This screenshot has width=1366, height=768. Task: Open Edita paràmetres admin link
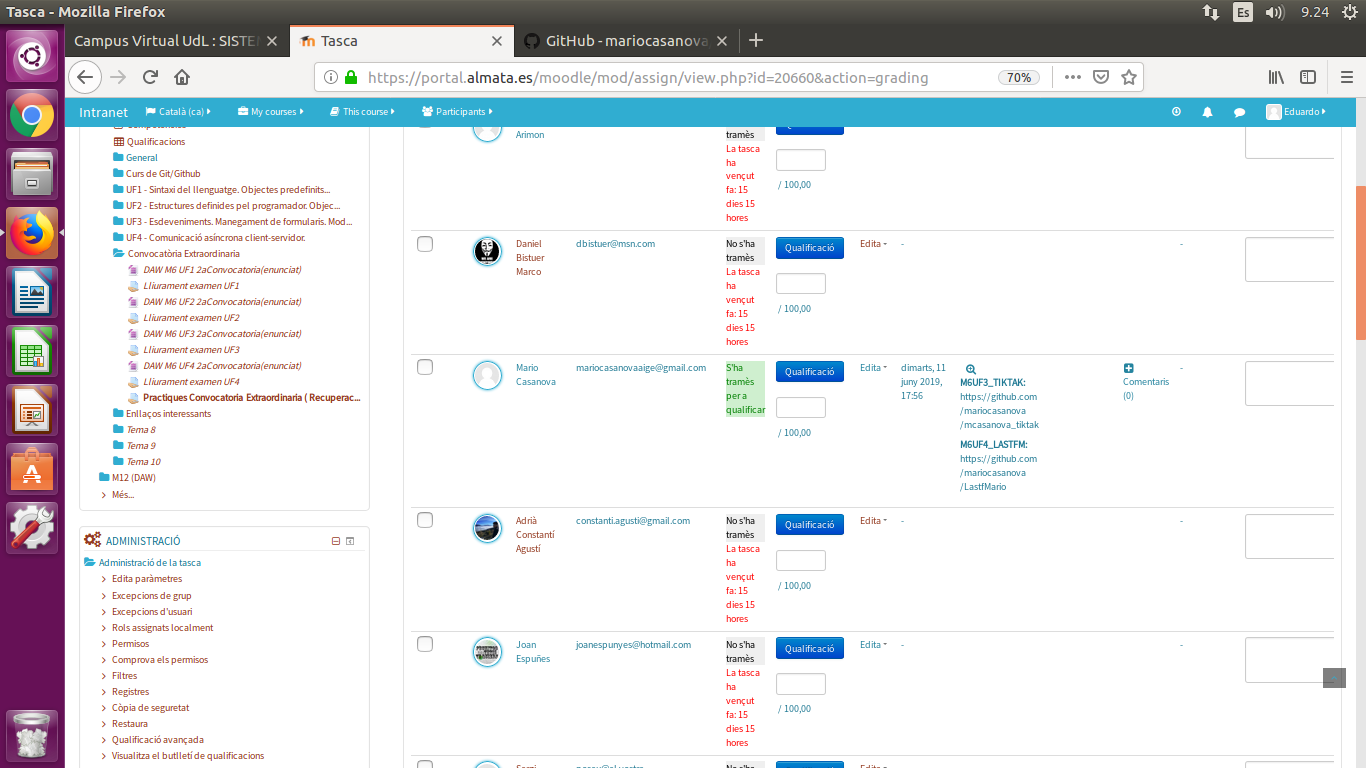(x=147, y=579)
